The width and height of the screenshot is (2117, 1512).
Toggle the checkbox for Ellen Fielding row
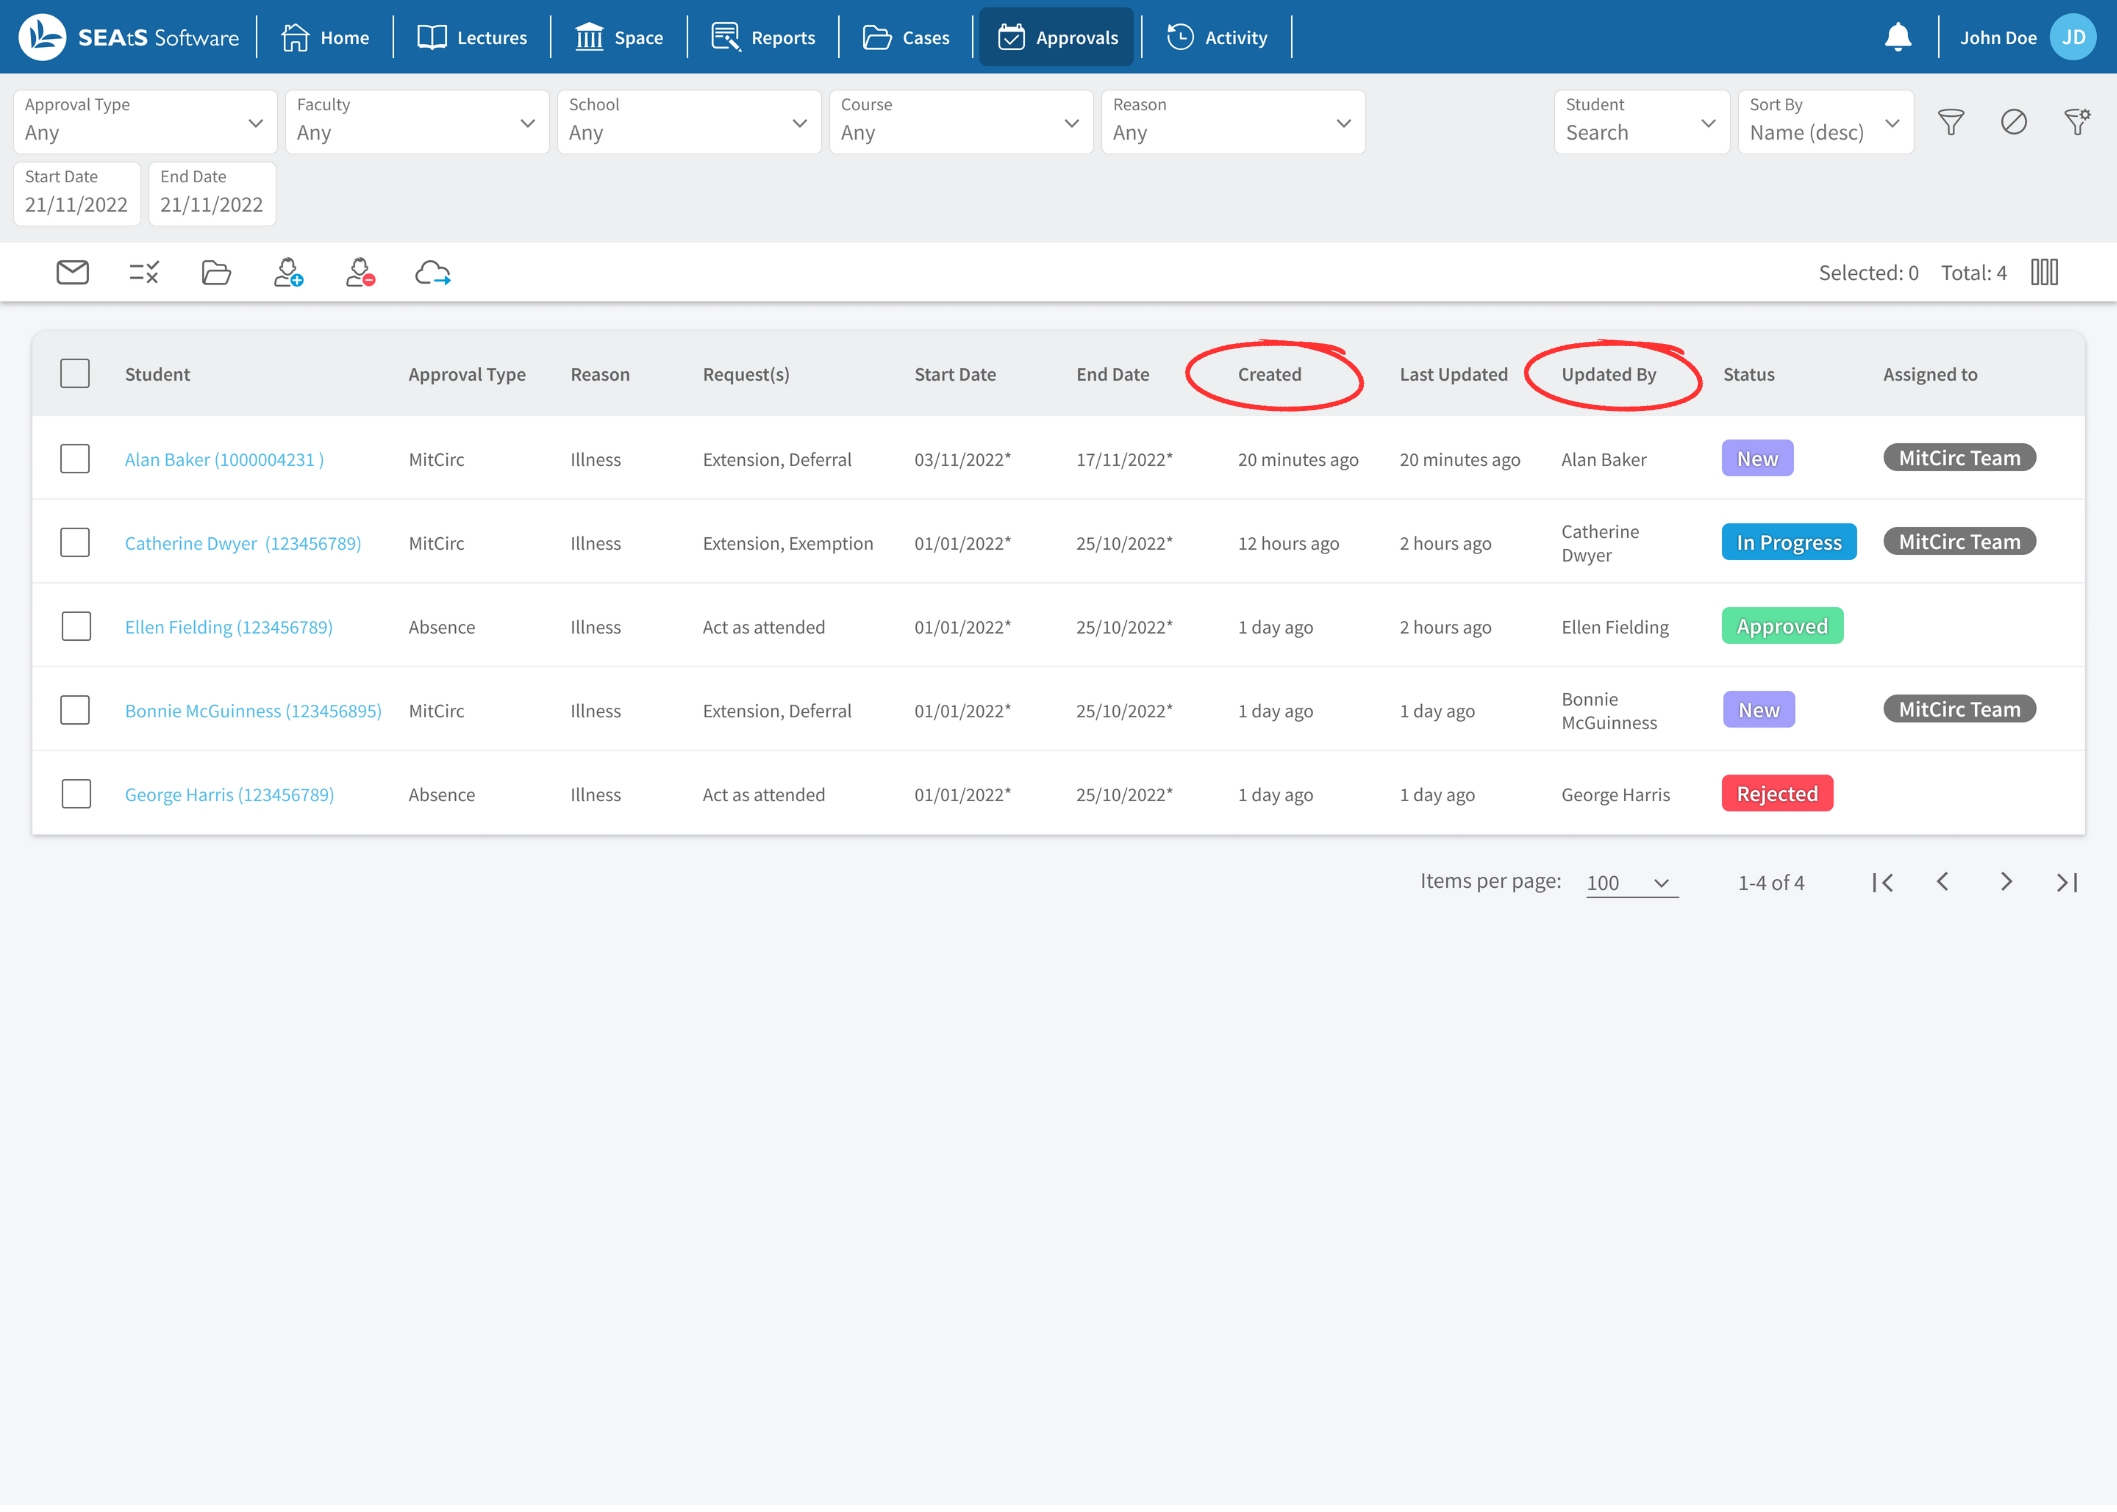click(x=75, y=625)
